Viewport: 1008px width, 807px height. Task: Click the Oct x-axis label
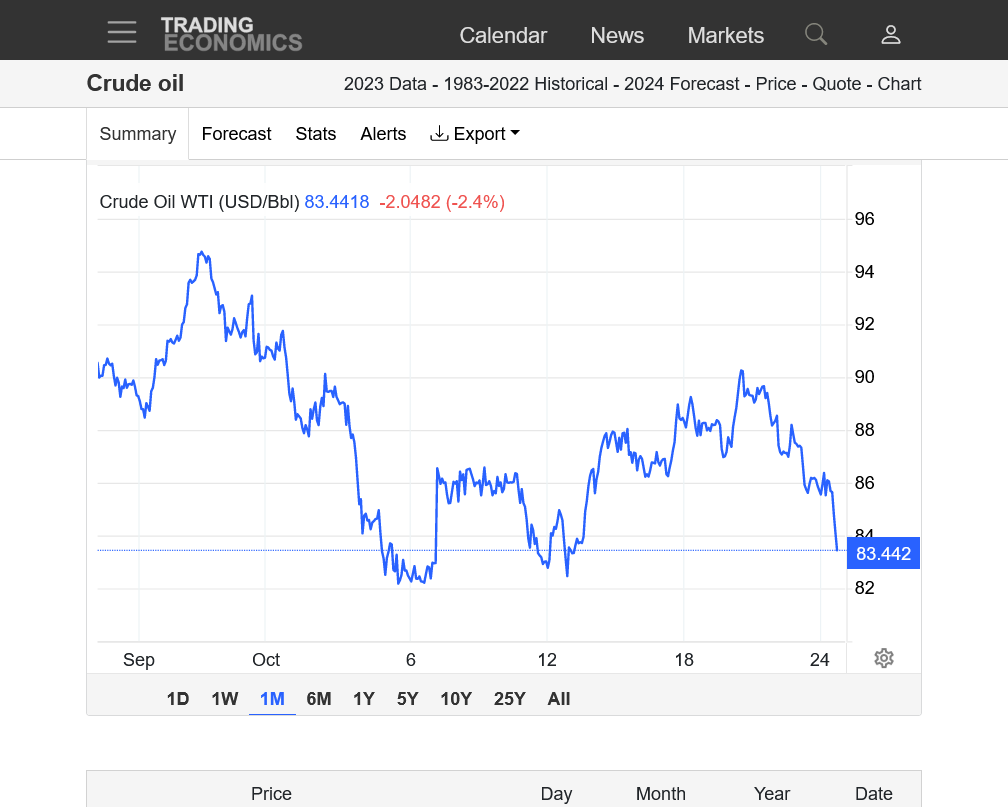[266, 660]
